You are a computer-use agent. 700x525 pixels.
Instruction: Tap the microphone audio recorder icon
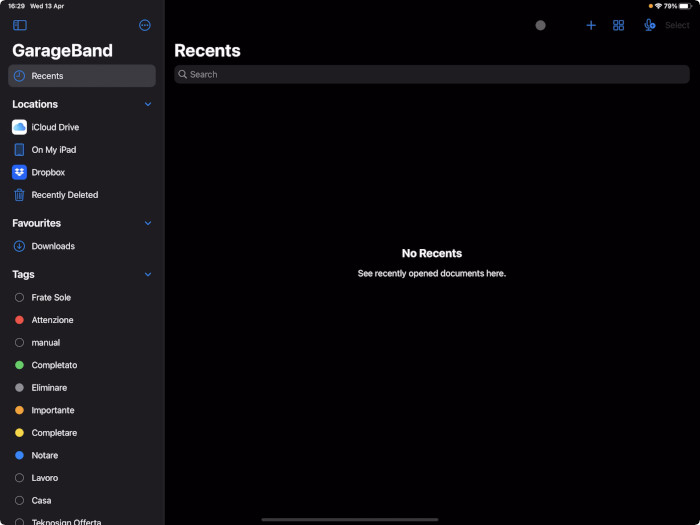(x=649, y=25)
